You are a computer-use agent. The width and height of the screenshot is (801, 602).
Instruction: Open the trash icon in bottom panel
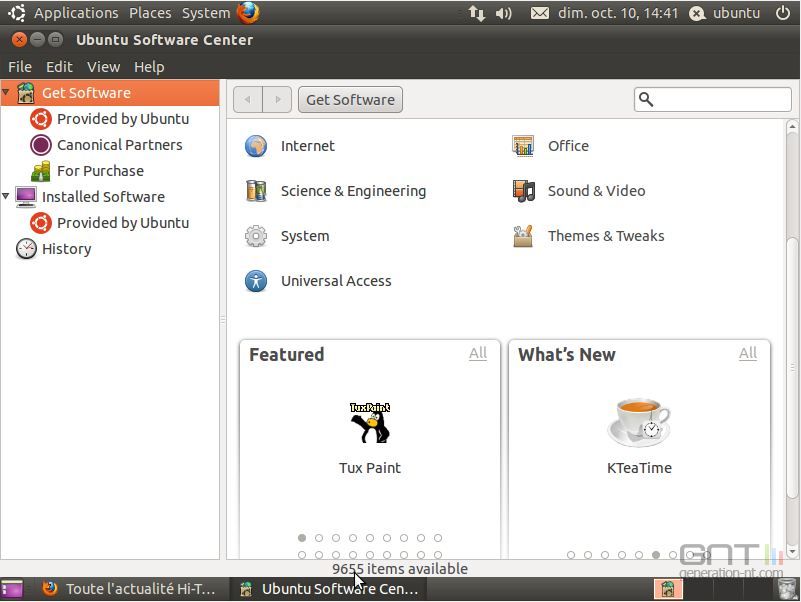pyautogui.click(x=787, y=589)
